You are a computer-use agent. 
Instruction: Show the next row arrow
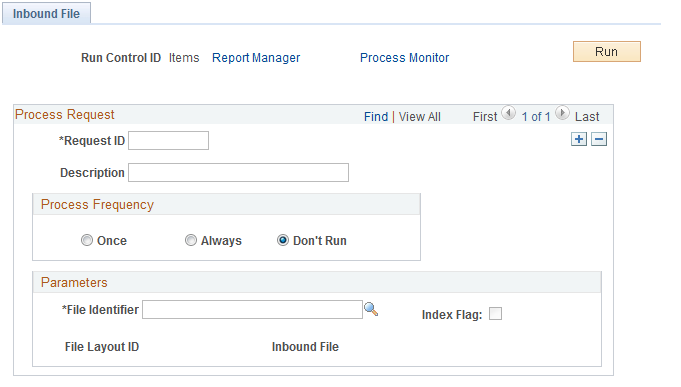point(562,113)
